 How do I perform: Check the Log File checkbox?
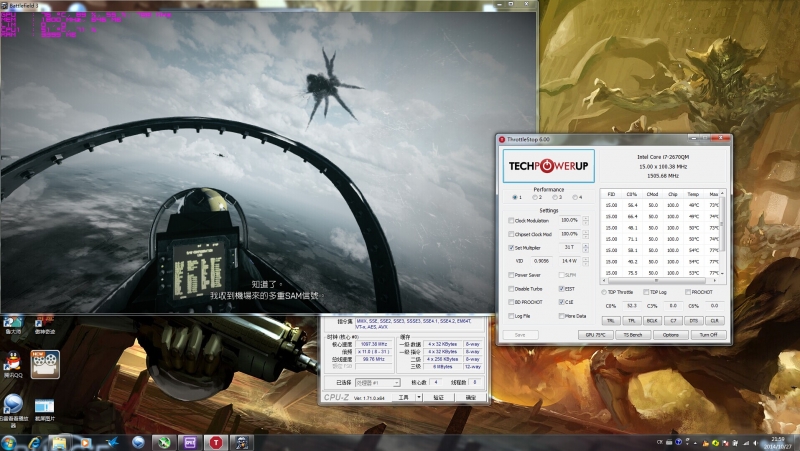(511, 316)
